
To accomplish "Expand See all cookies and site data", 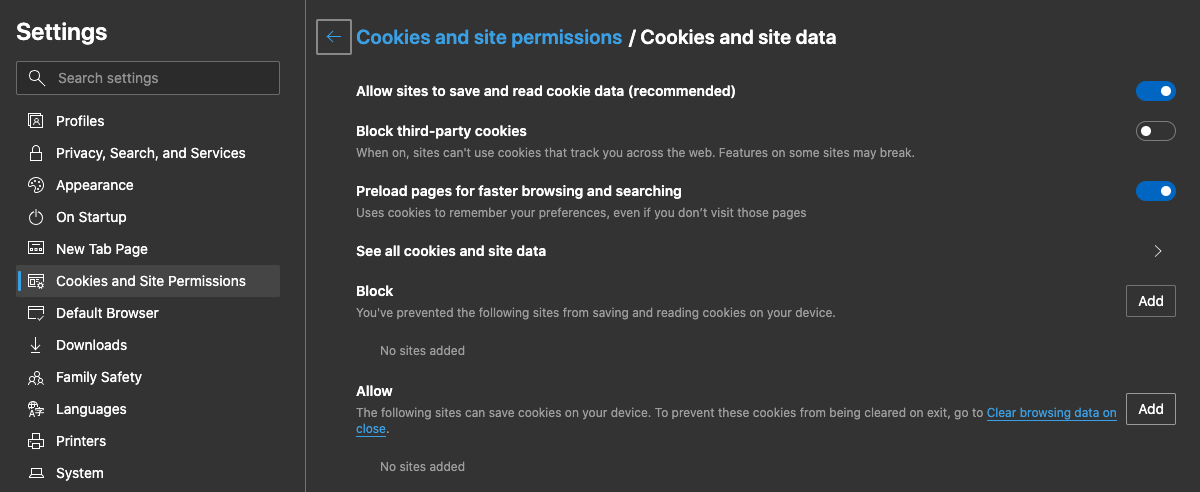I will 1158,251.
